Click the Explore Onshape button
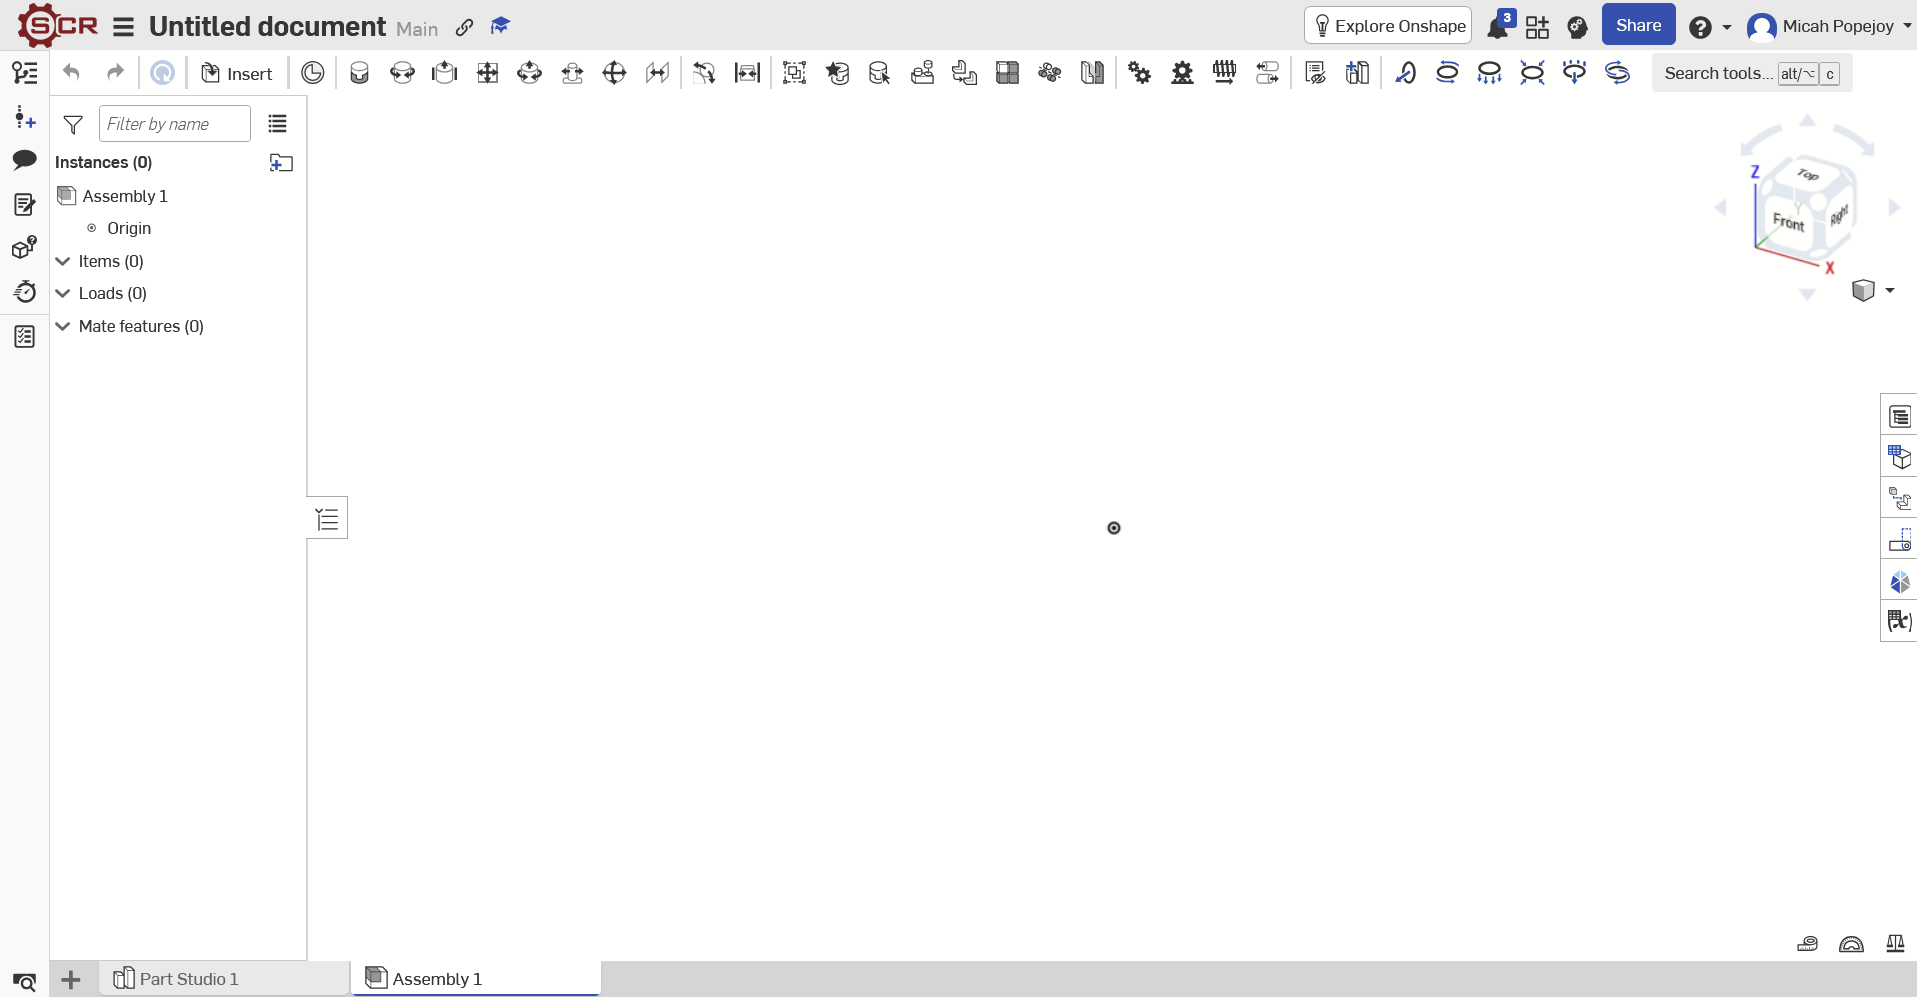This screenshot has height=997, width=1917. (x=1388, y=26)
